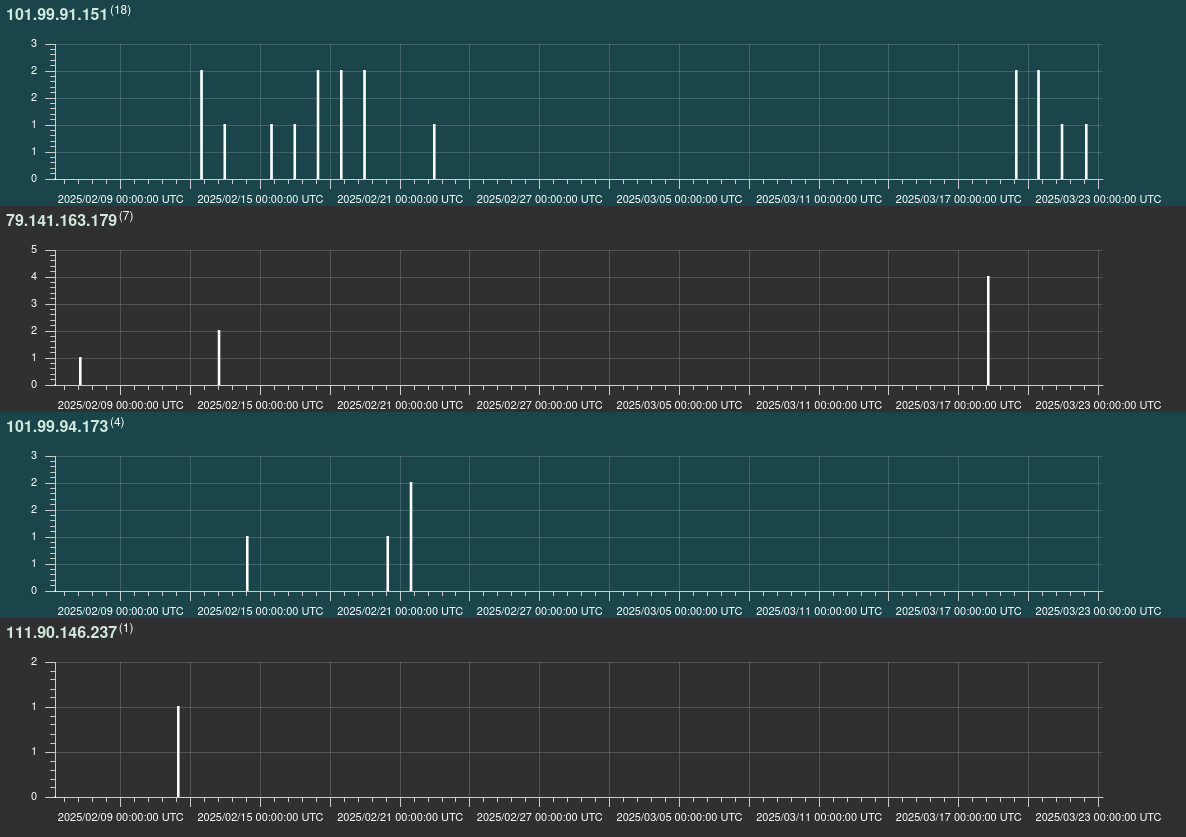The height and width of the screenshot is (837, 1186).
Task: Click the 2025/02/27 label under second chart
Action: (539, 405)
